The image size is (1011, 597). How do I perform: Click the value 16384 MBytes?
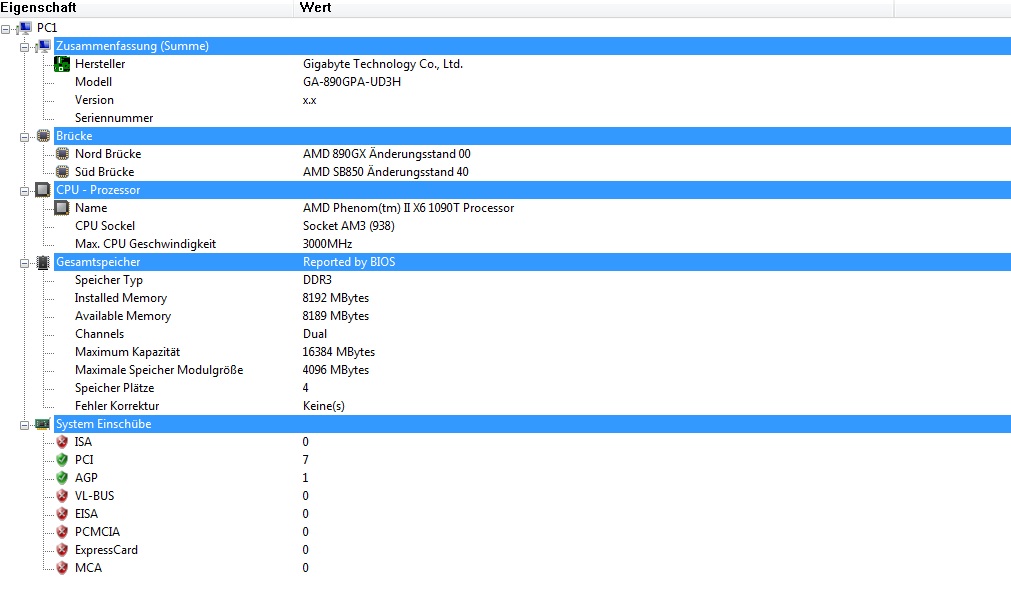pyautogui.click(x=339, y=352)
